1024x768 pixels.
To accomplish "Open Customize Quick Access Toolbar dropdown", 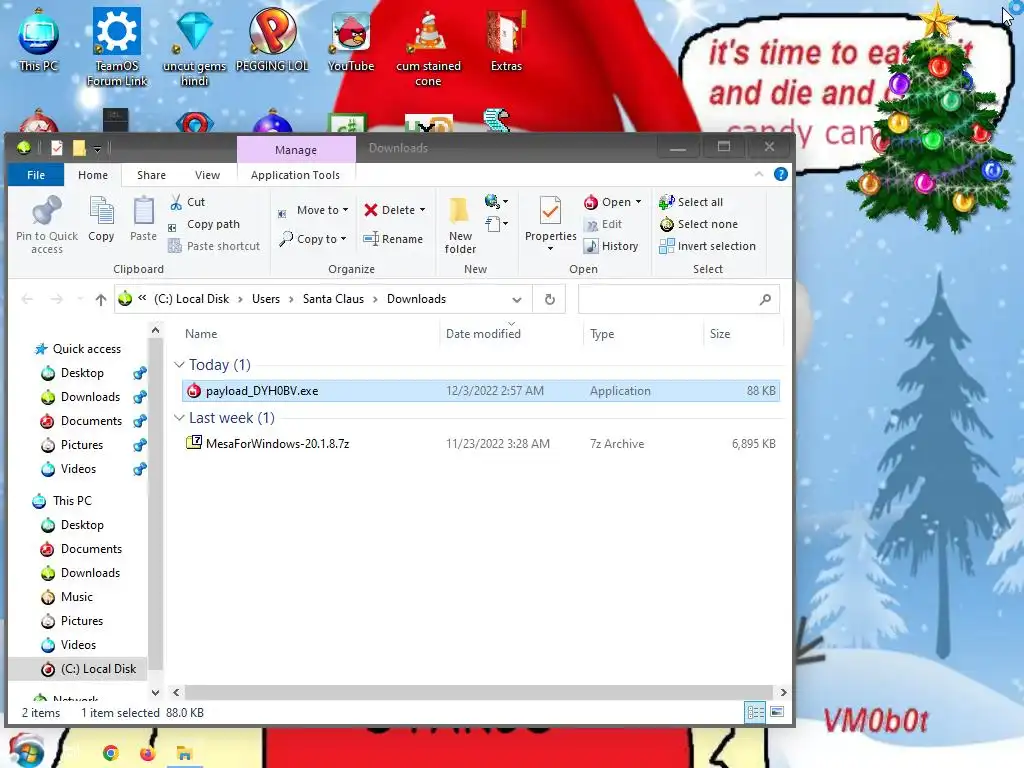I will [97, 150].
